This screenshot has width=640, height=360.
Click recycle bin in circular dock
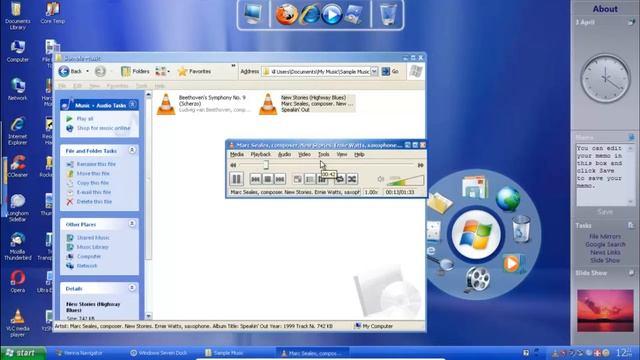522,229
